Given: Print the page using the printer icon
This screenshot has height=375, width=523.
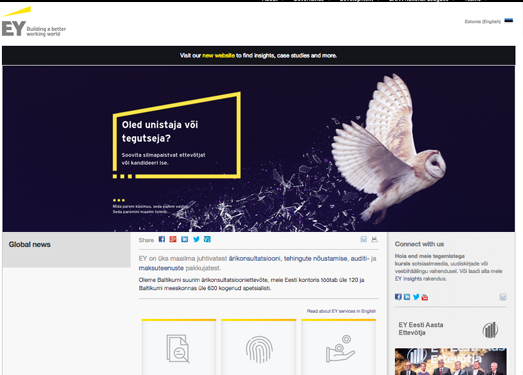Looking at the screenshot, I should click(x=375, y=239).
